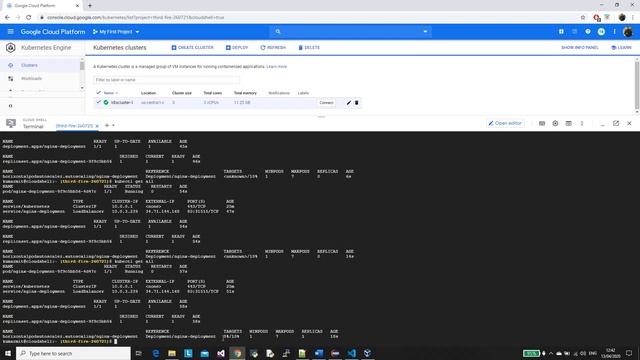This screenshot has width=640, height=360.
Task: Open Visual Studio Code from the taskbar
Action: click(x=351, y=353)
